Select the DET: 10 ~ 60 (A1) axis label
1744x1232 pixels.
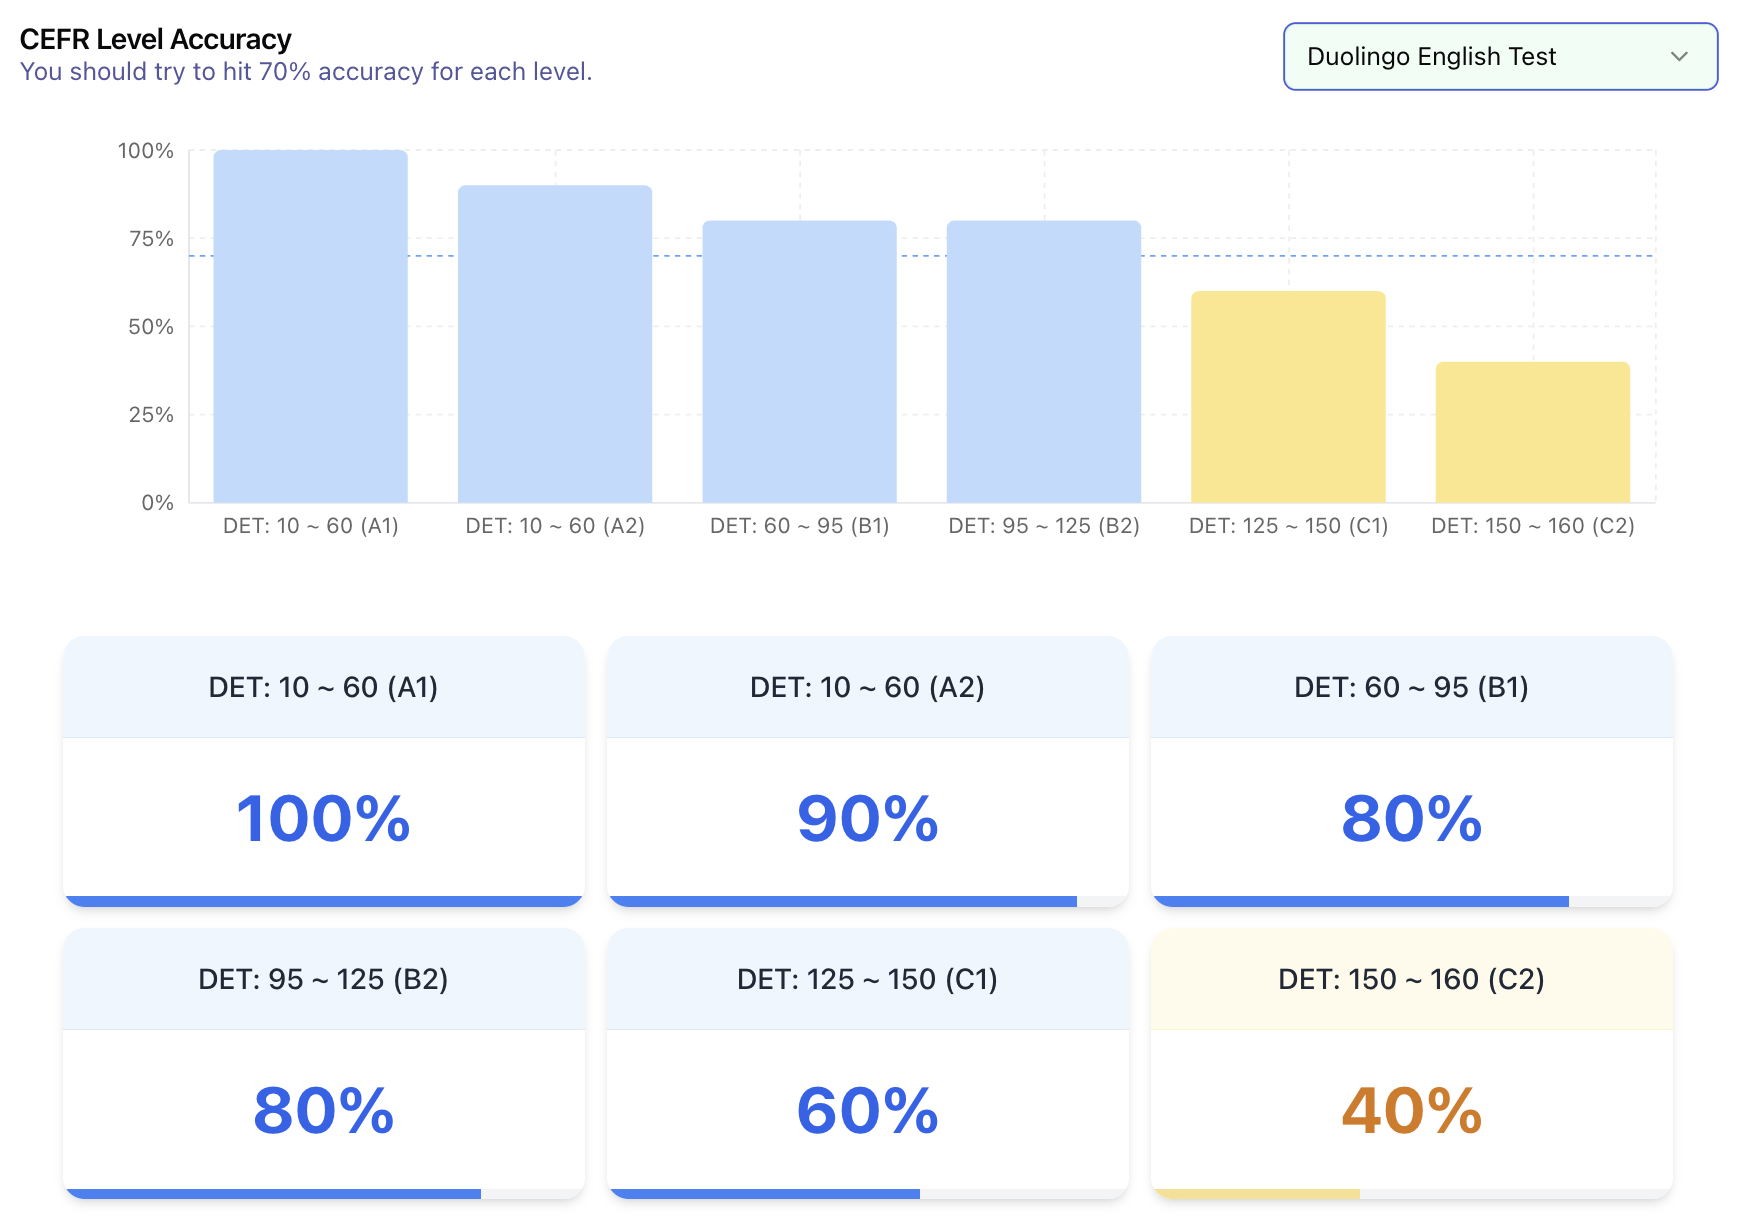[x=310, y=525]
